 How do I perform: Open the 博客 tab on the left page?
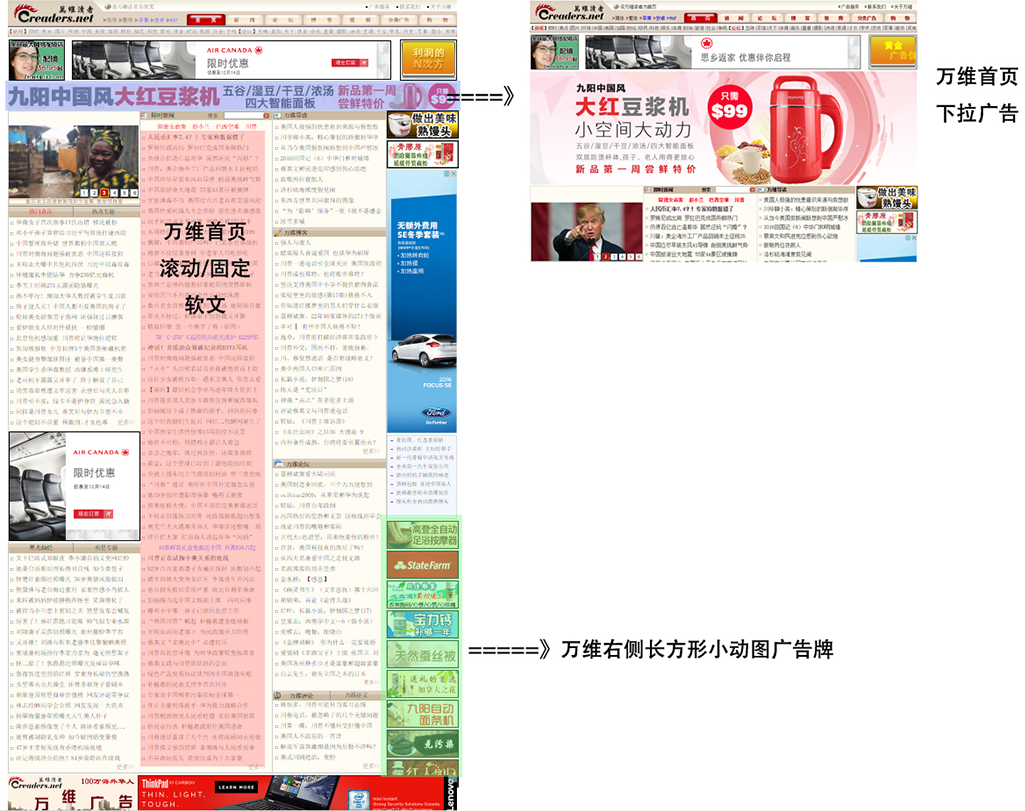(321, 20)
